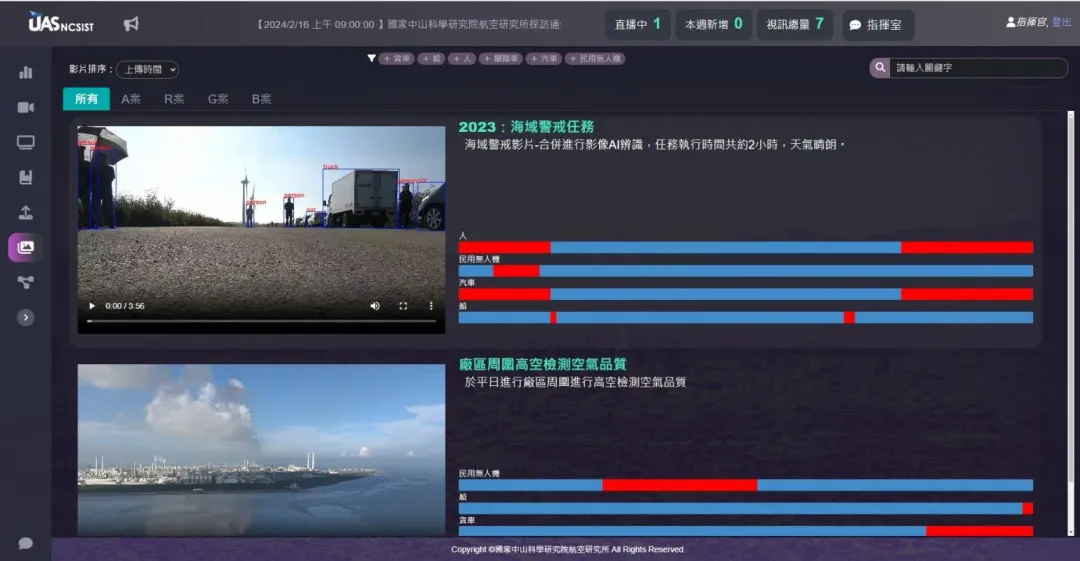This screenshot has height=561, width=1080.
Task: Click the 指揮室 chat bubble icon
Action: 855,25
